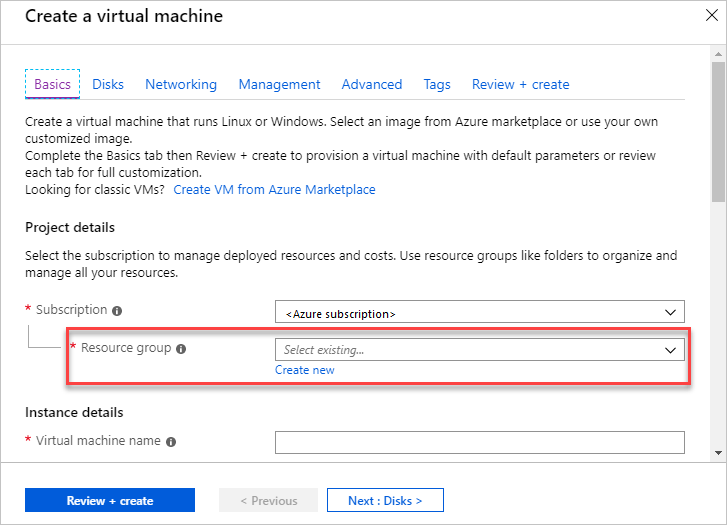Select the Advanced tab

(x=372, y=85)
